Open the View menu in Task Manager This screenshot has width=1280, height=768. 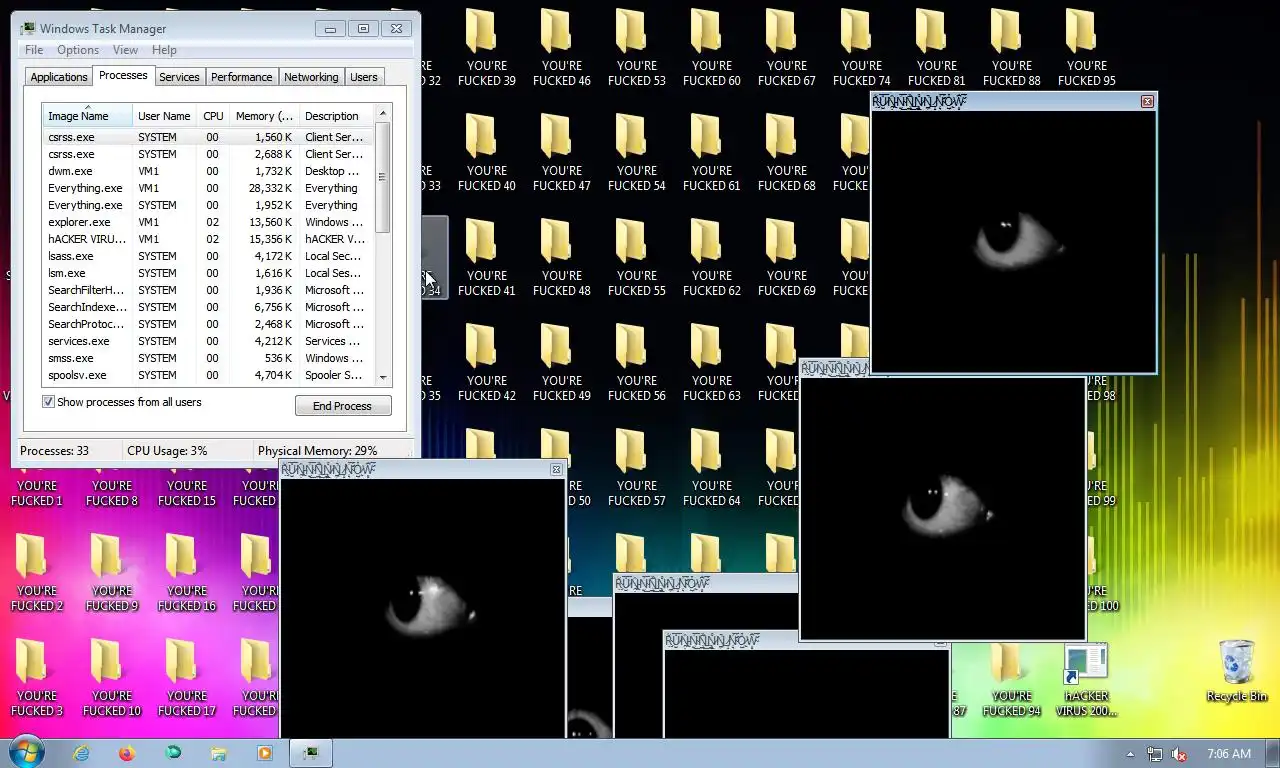pos(125,50)
